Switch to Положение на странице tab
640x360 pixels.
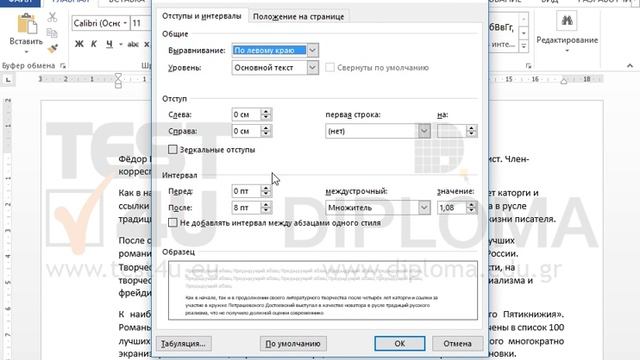pyautogui.click(x=298, y=17)
